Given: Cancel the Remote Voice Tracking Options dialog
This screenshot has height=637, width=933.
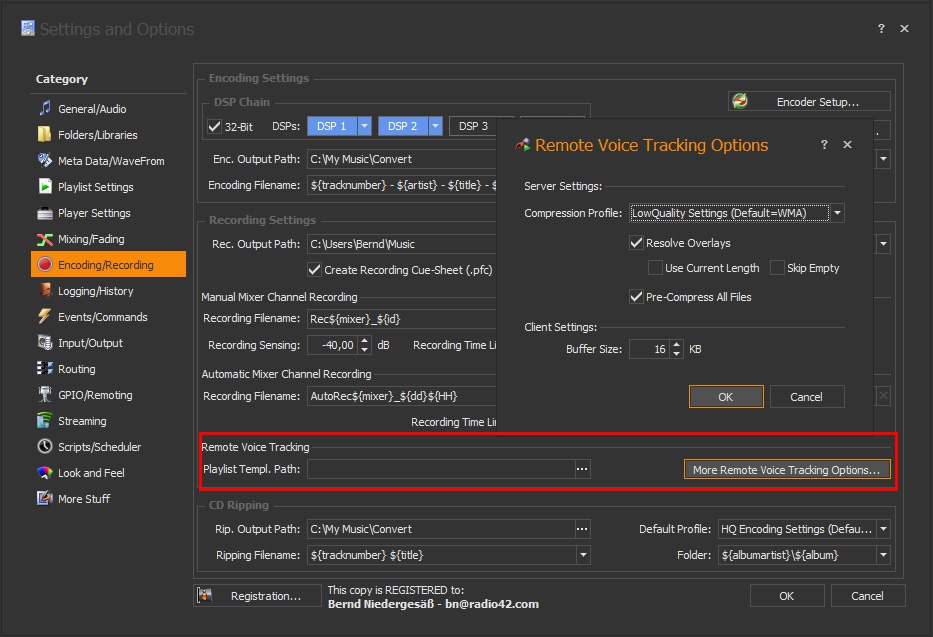Looking at the screenshot, I should [x=807, y=397].
